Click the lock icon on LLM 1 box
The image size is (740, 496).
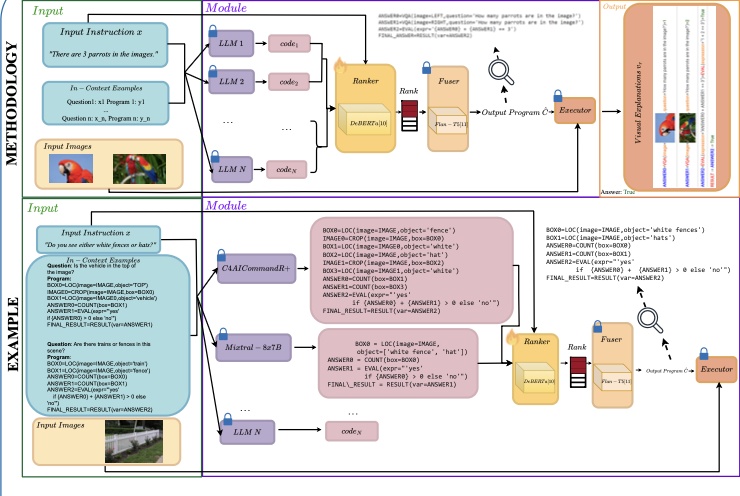tap(213, 32)
